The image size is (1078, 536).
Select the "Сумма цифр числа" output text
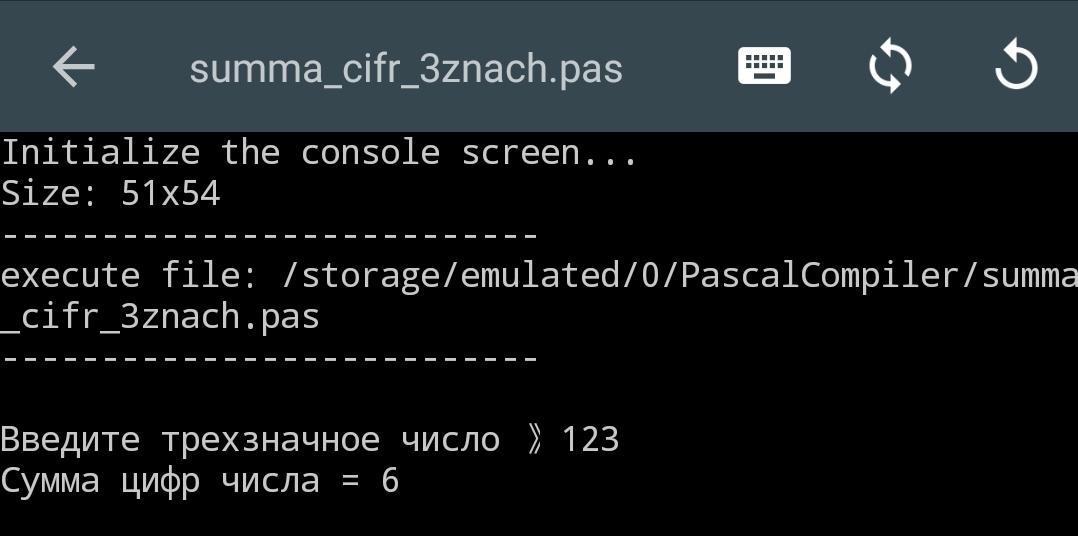160,481
